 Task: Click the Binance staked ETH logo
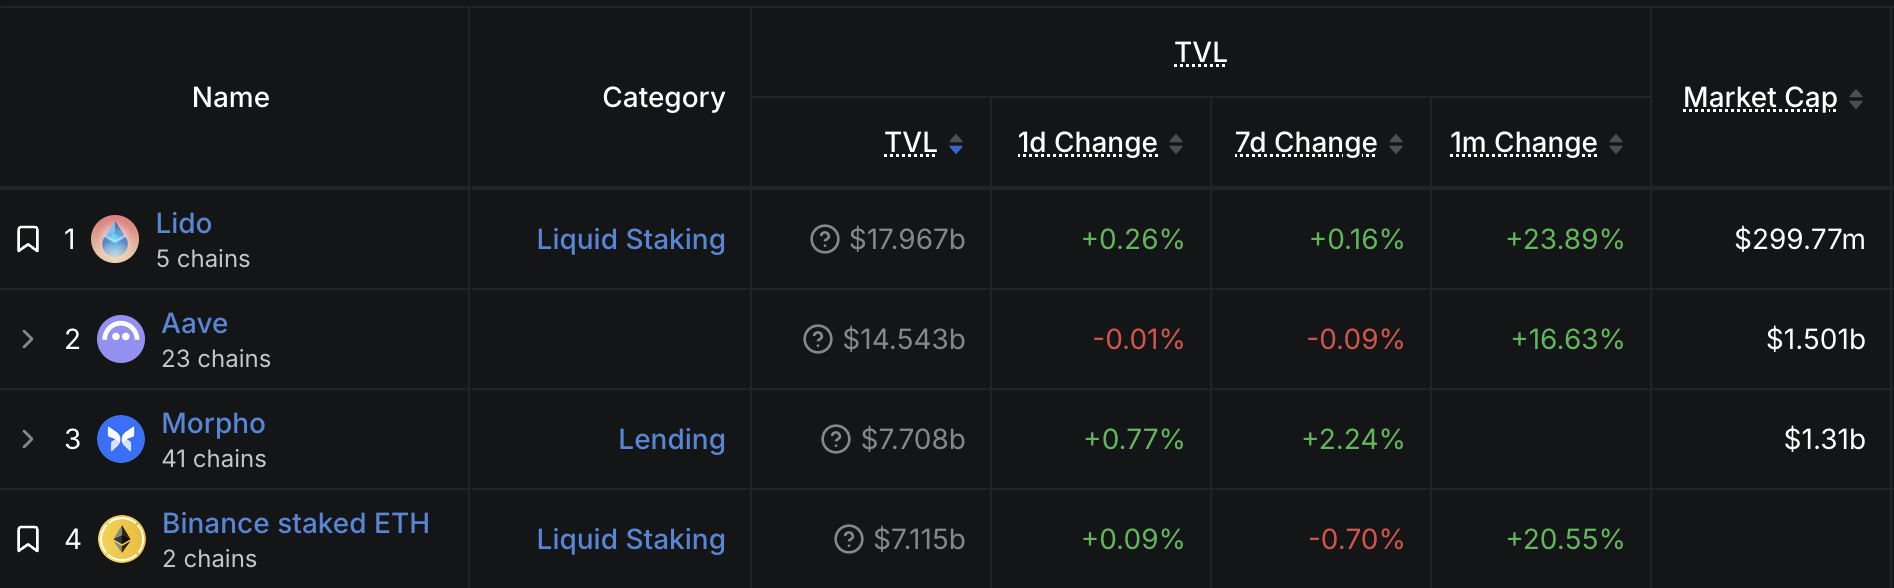point(122,539)
